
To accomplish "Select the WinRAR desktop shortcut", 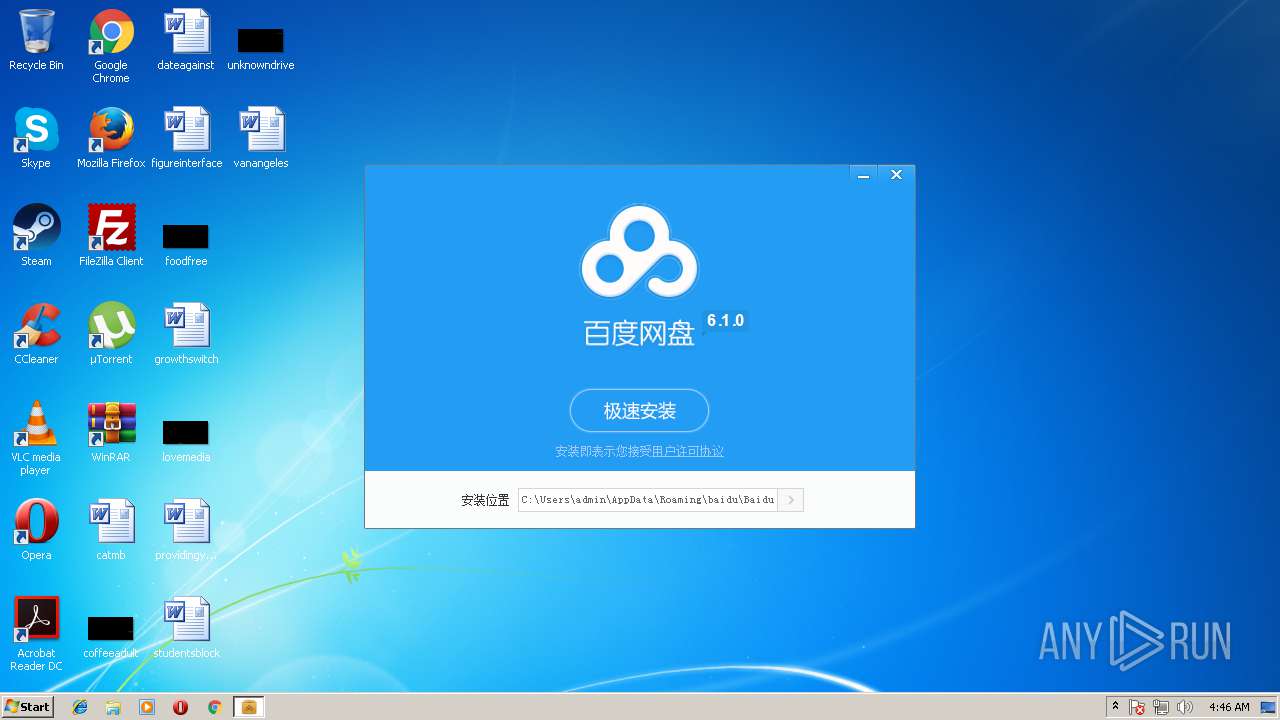I will [x=111, y=432].
